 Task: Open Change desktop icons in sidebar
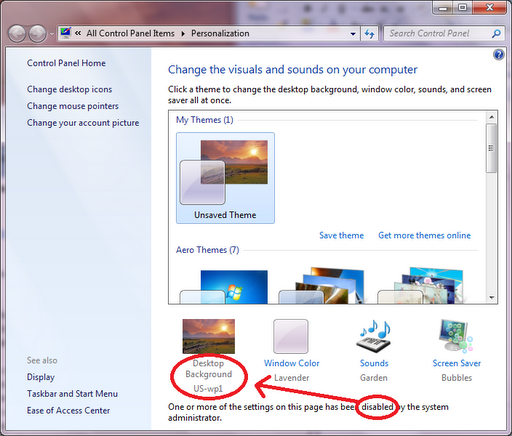(x=69, y=89)
